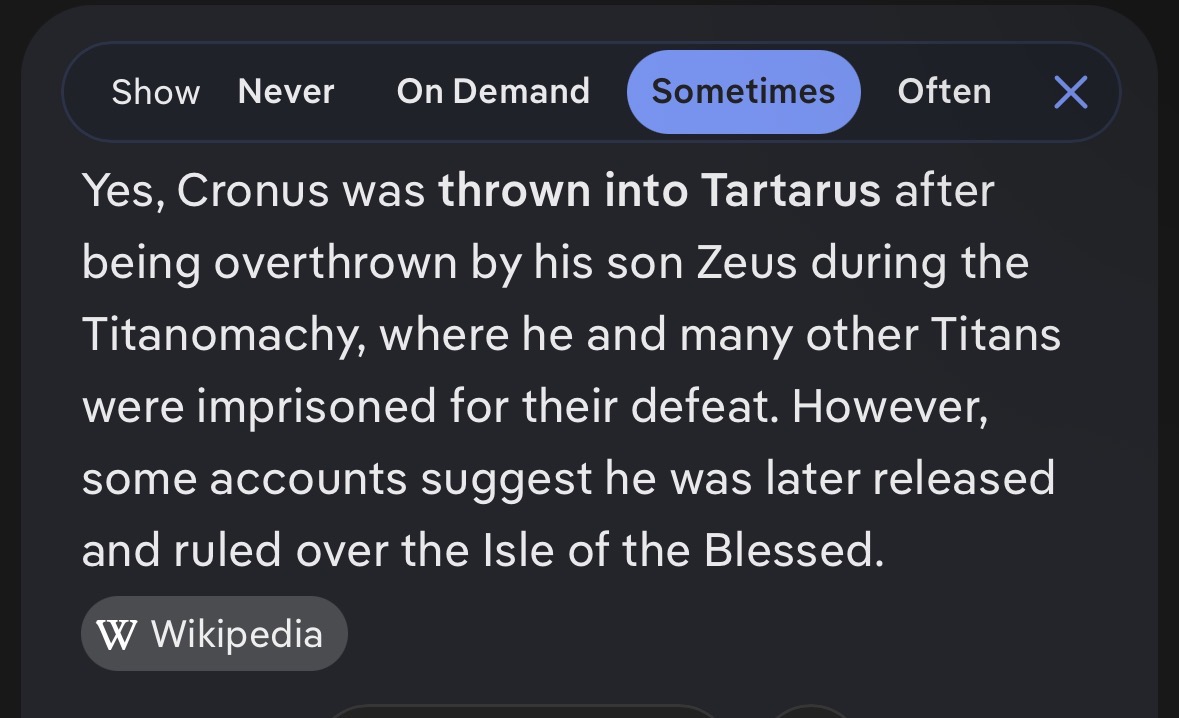The height and width of the screenshot is (718, 1179).
Task: Click the word overthrown in the answer
Action: 335,262
